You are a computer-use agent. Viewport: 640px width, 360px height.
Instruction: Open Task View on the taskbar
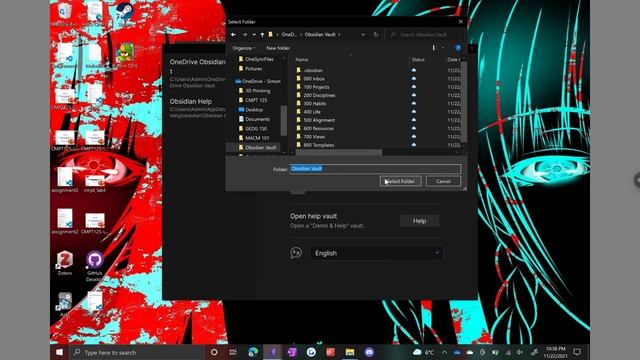[x=233, y=352]
